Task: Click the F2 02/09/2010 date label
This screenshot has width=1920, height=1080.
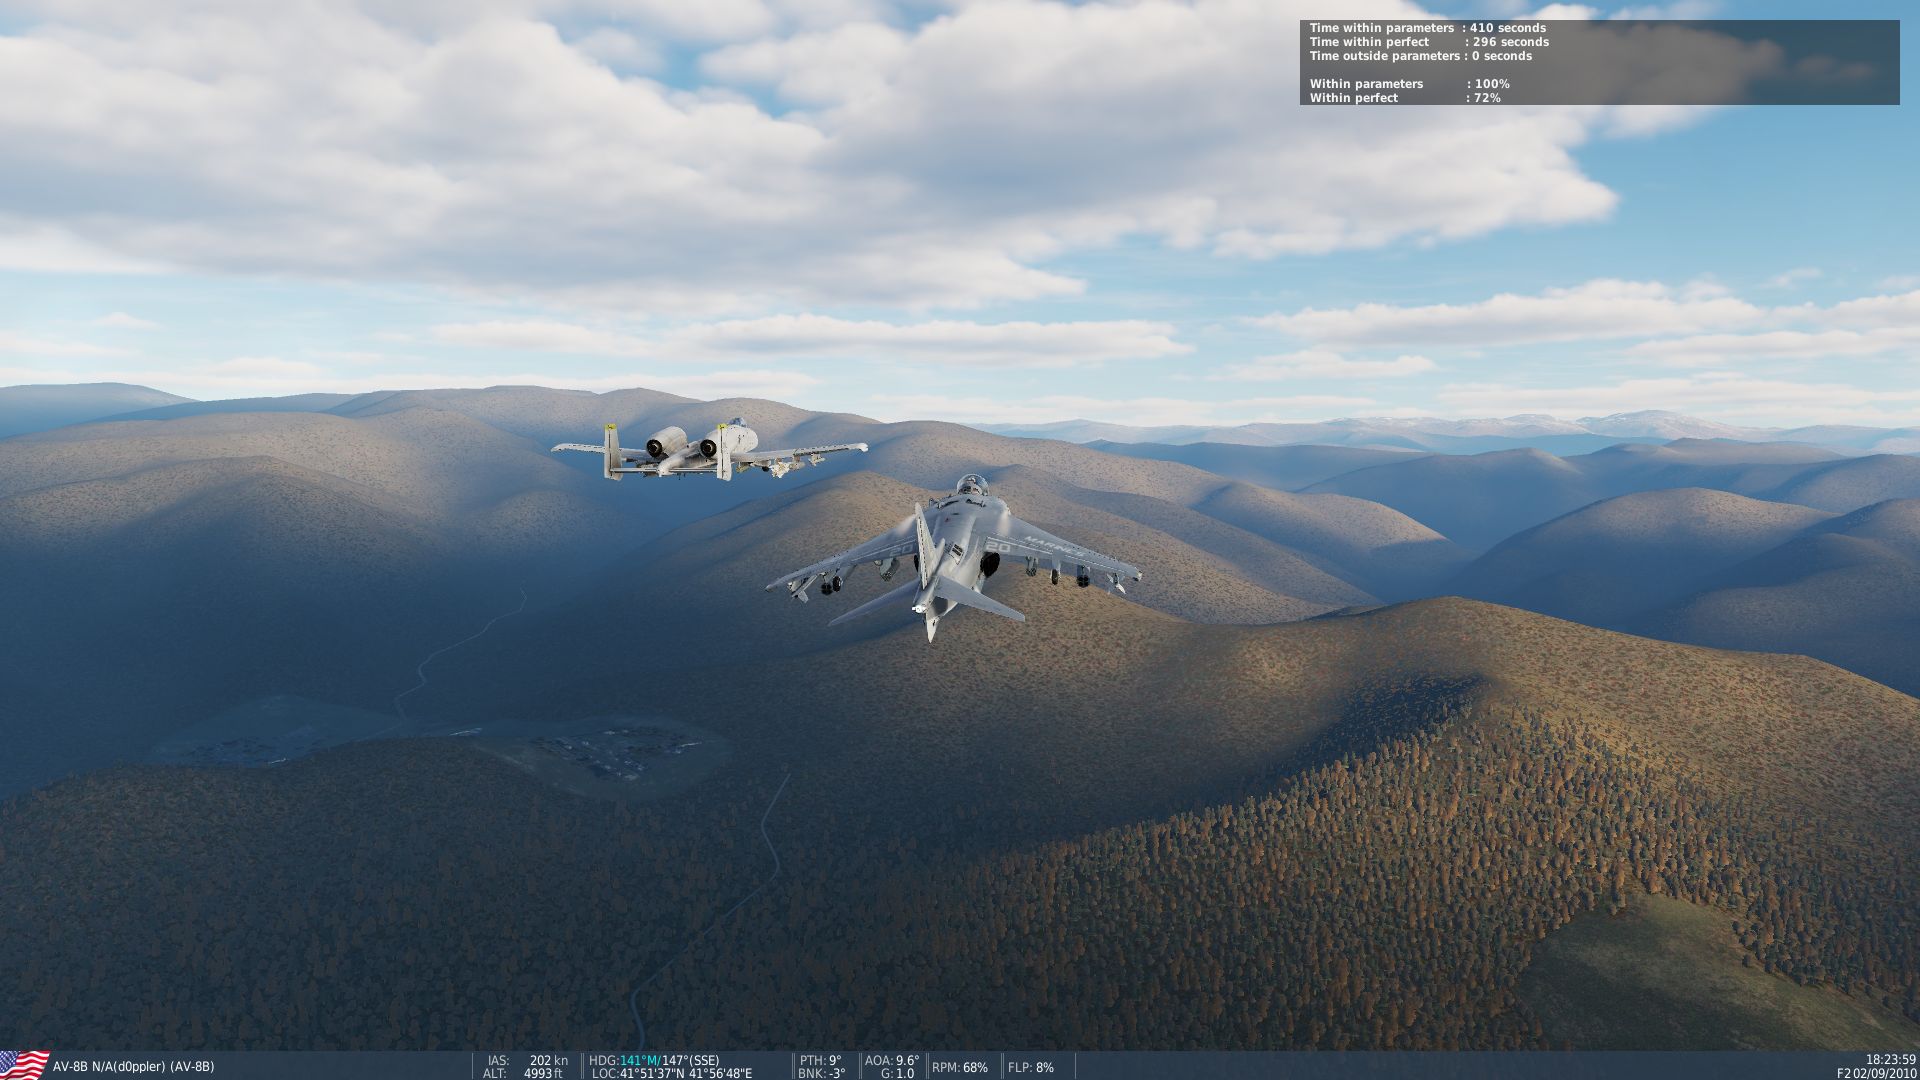Action: (x=1876, y=1073)
